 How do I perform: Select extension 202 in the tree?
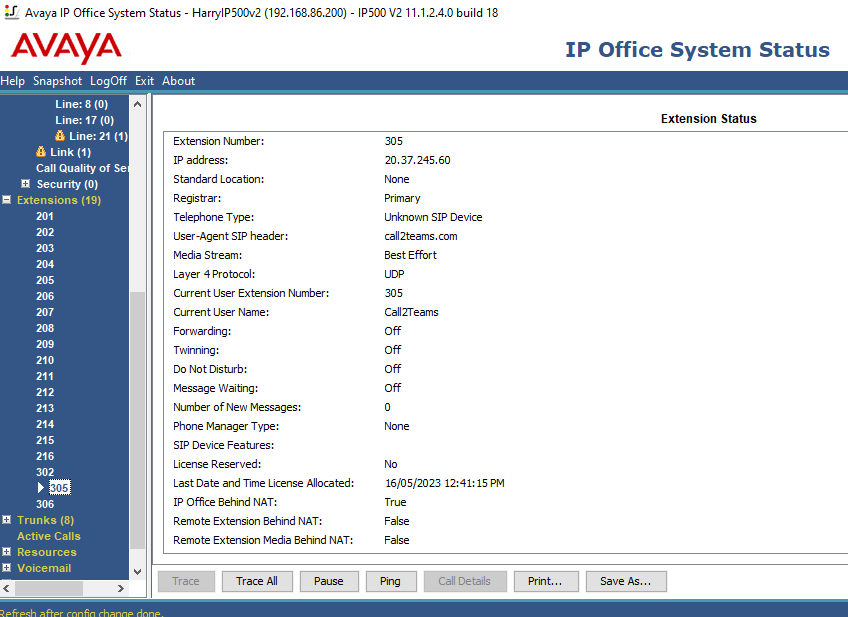(45, 232)
